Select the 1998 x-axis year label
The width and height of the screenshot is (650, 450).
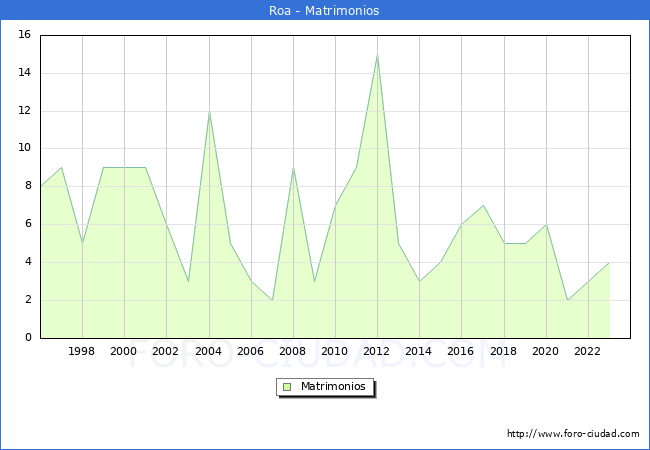click(82, 351)
